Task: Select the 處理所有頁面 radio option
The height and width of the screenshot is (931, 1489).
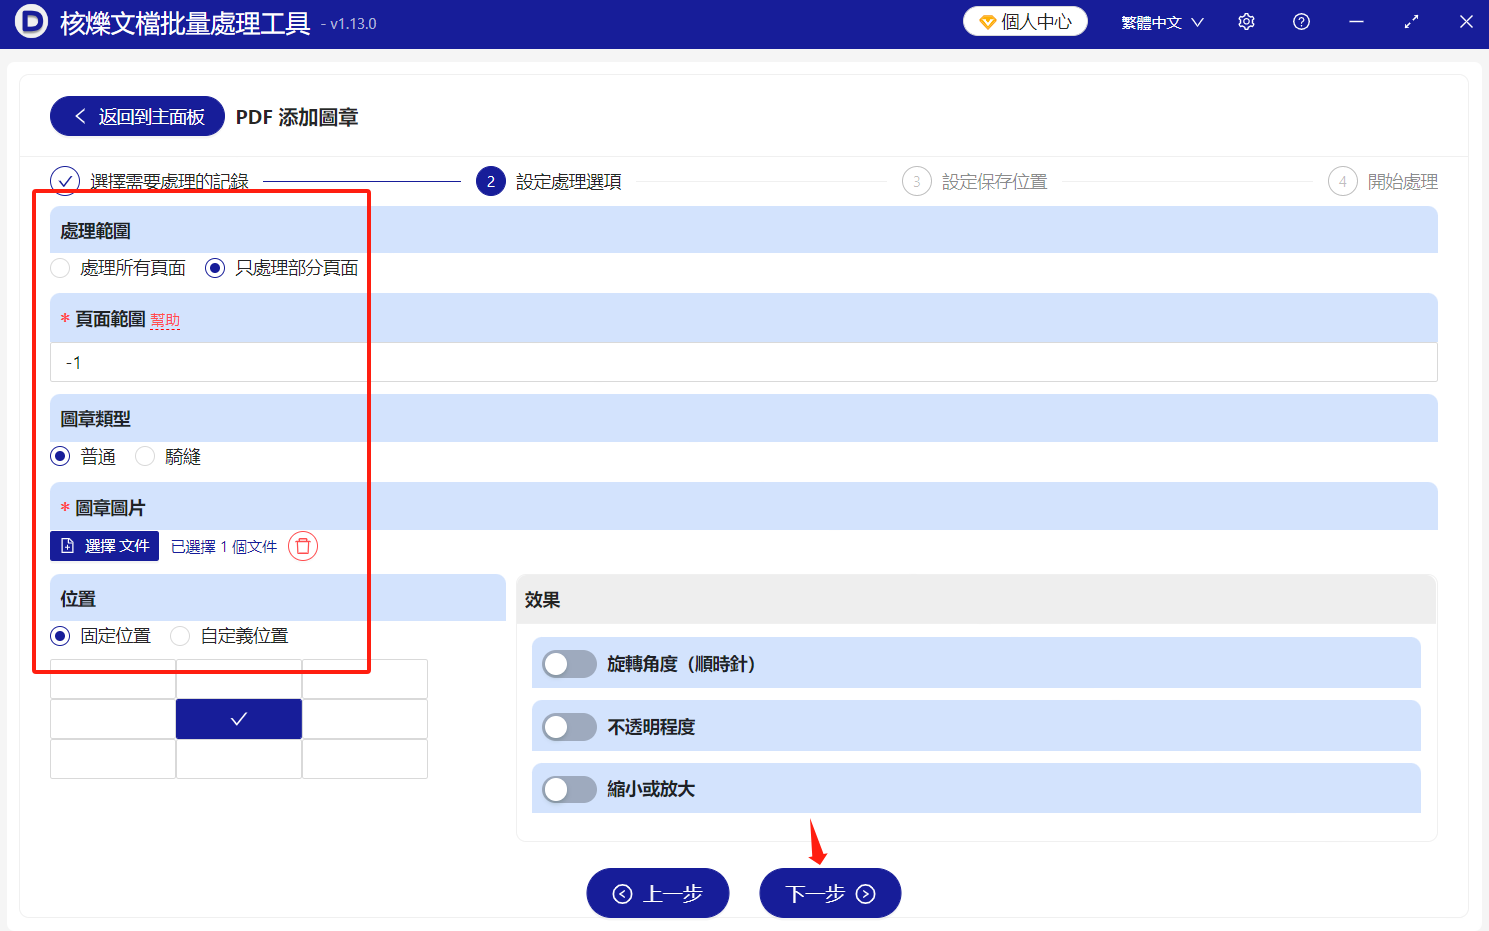Action: click(59, 268)
